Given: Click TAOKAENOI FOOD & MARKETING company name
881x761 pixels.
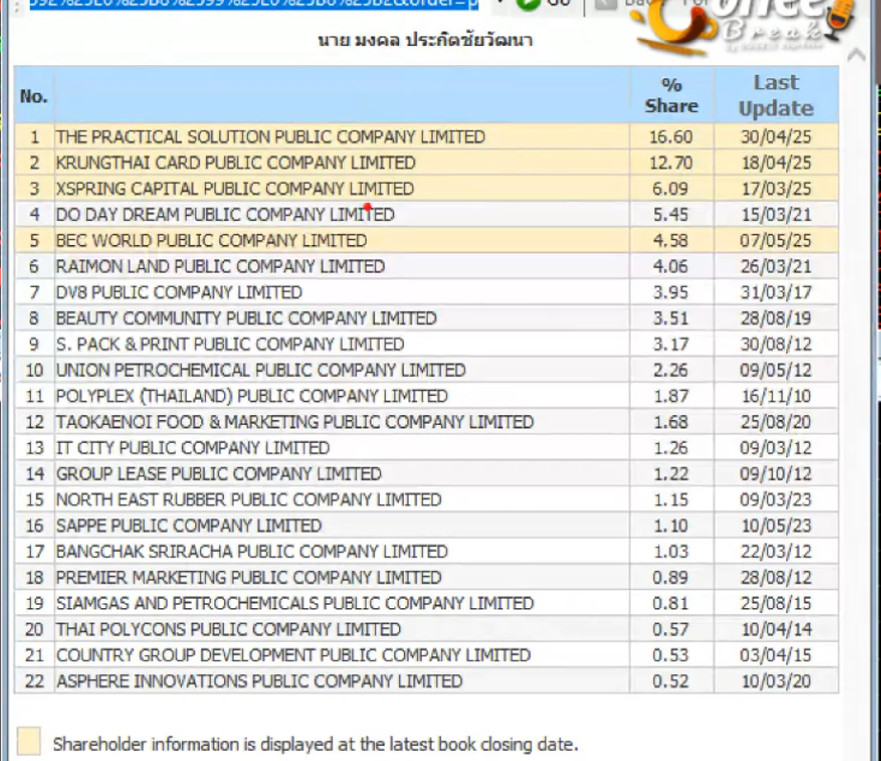Looking at the screenshot, I should click(x=294, y=422).
